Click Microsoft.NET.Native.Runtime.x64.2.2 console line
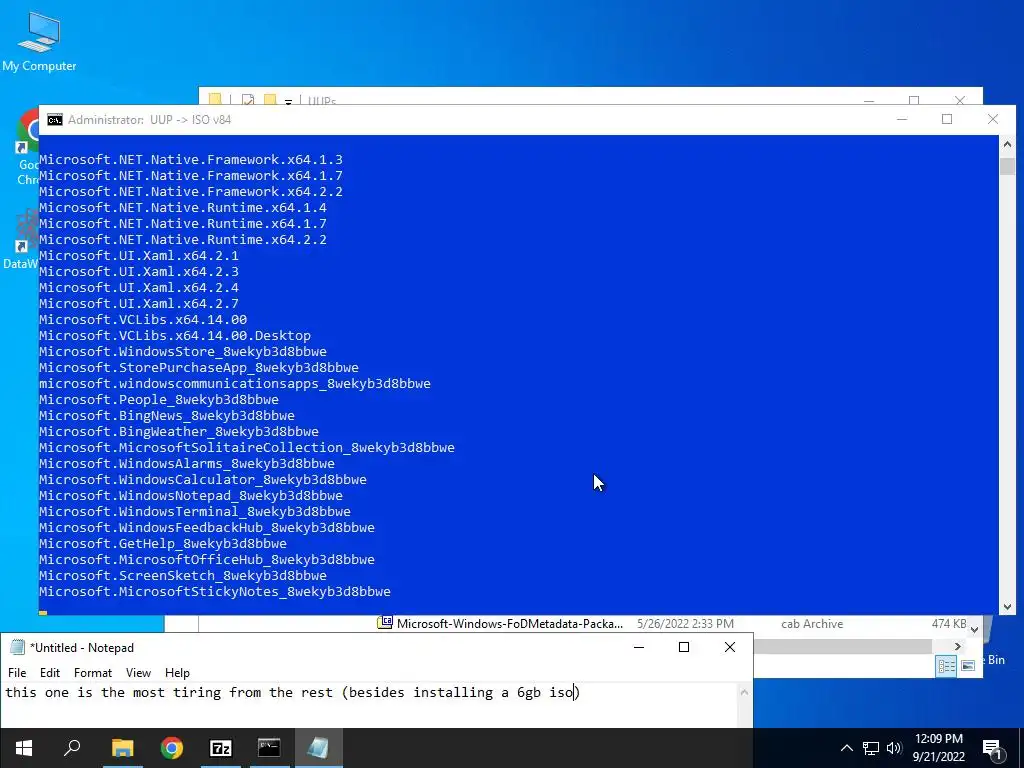Image resolution: width=1024 pixels, height=768 pixels. pos(183,239)
